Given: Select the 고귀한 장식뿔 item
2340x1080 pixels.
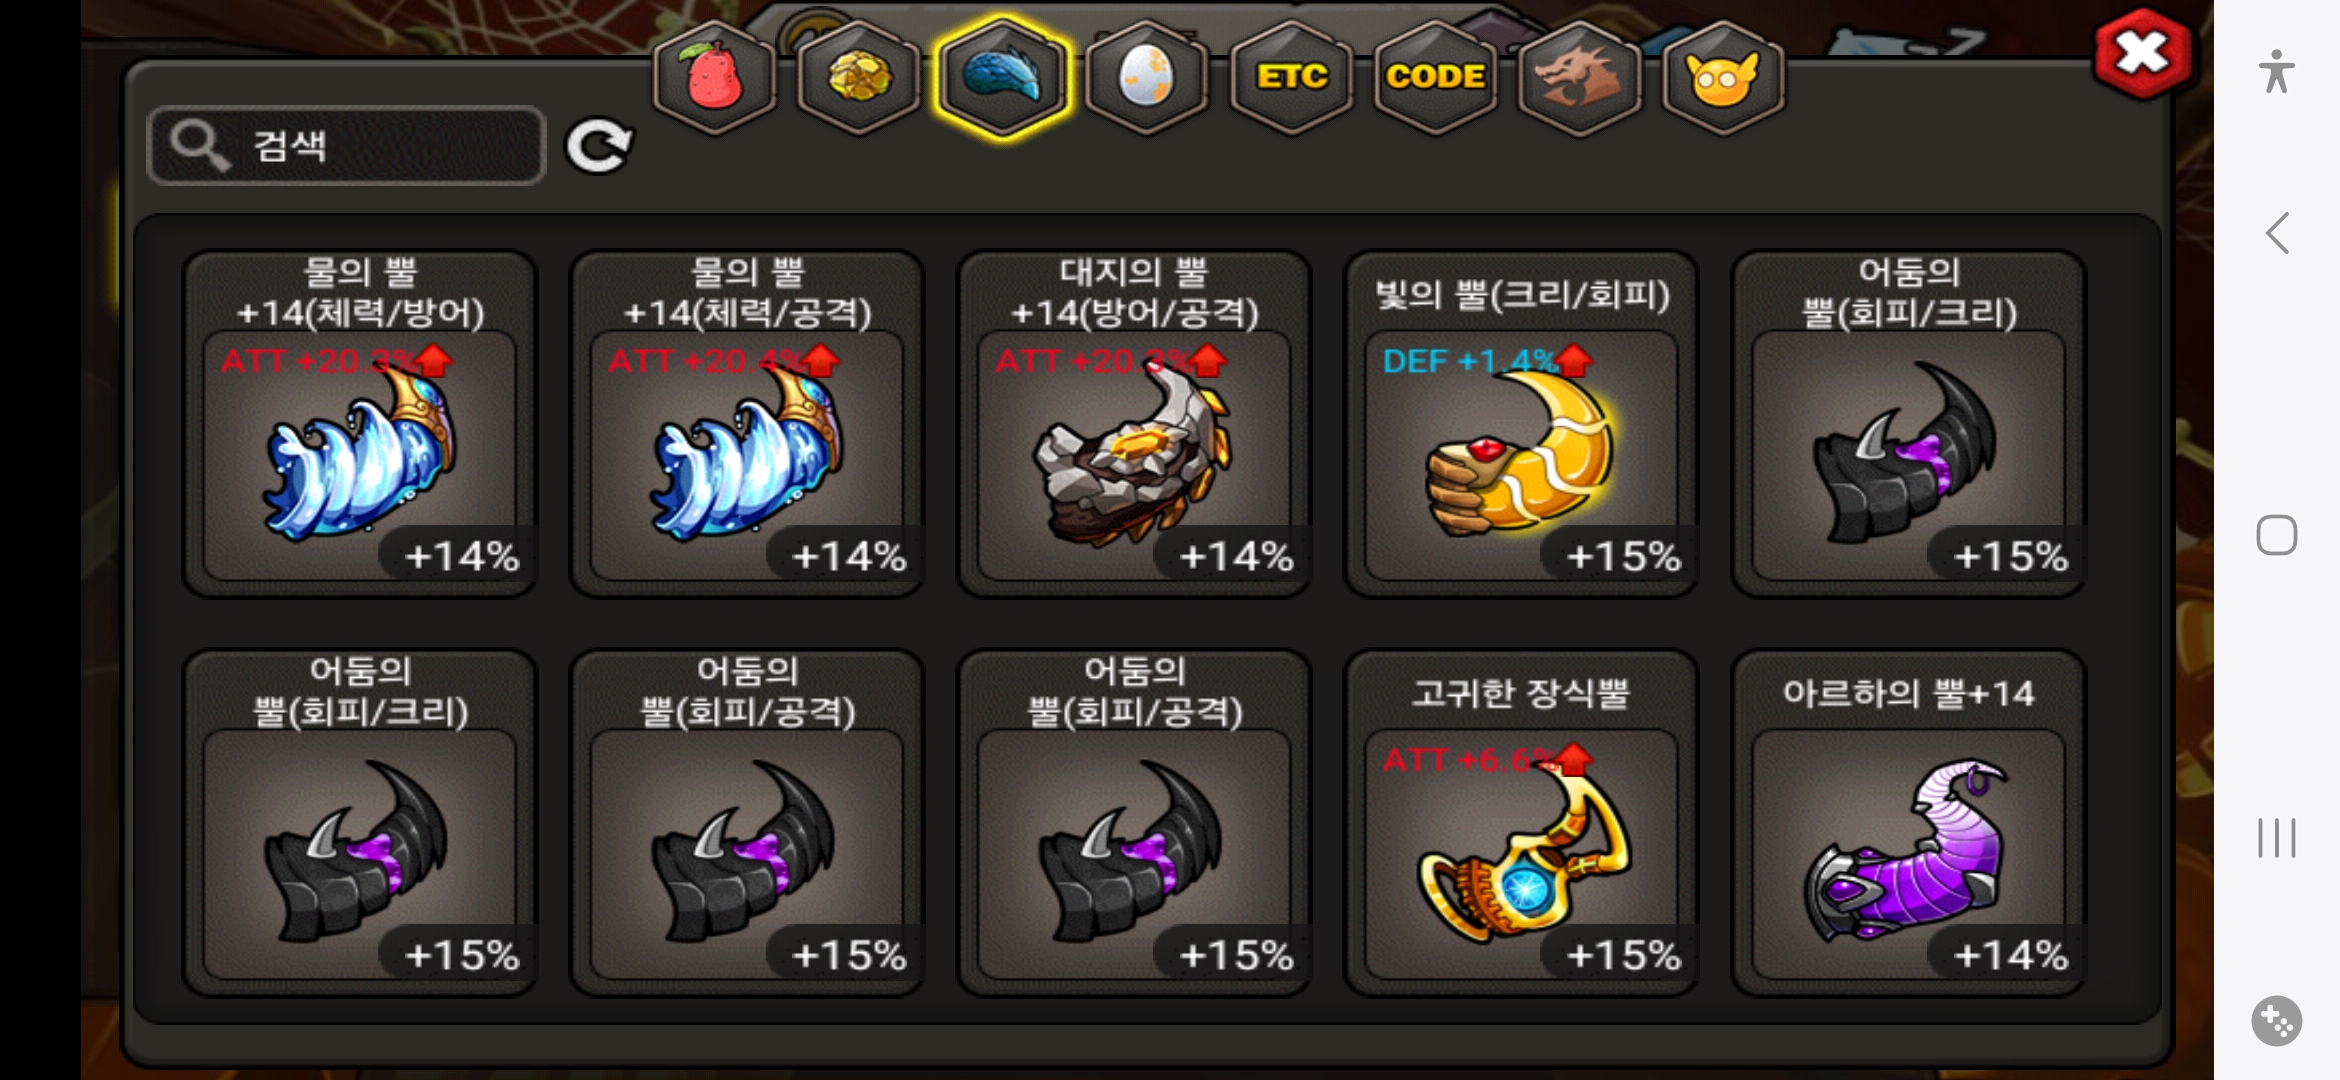Looking at the screenshot, I should click(x=1521, y=823).
